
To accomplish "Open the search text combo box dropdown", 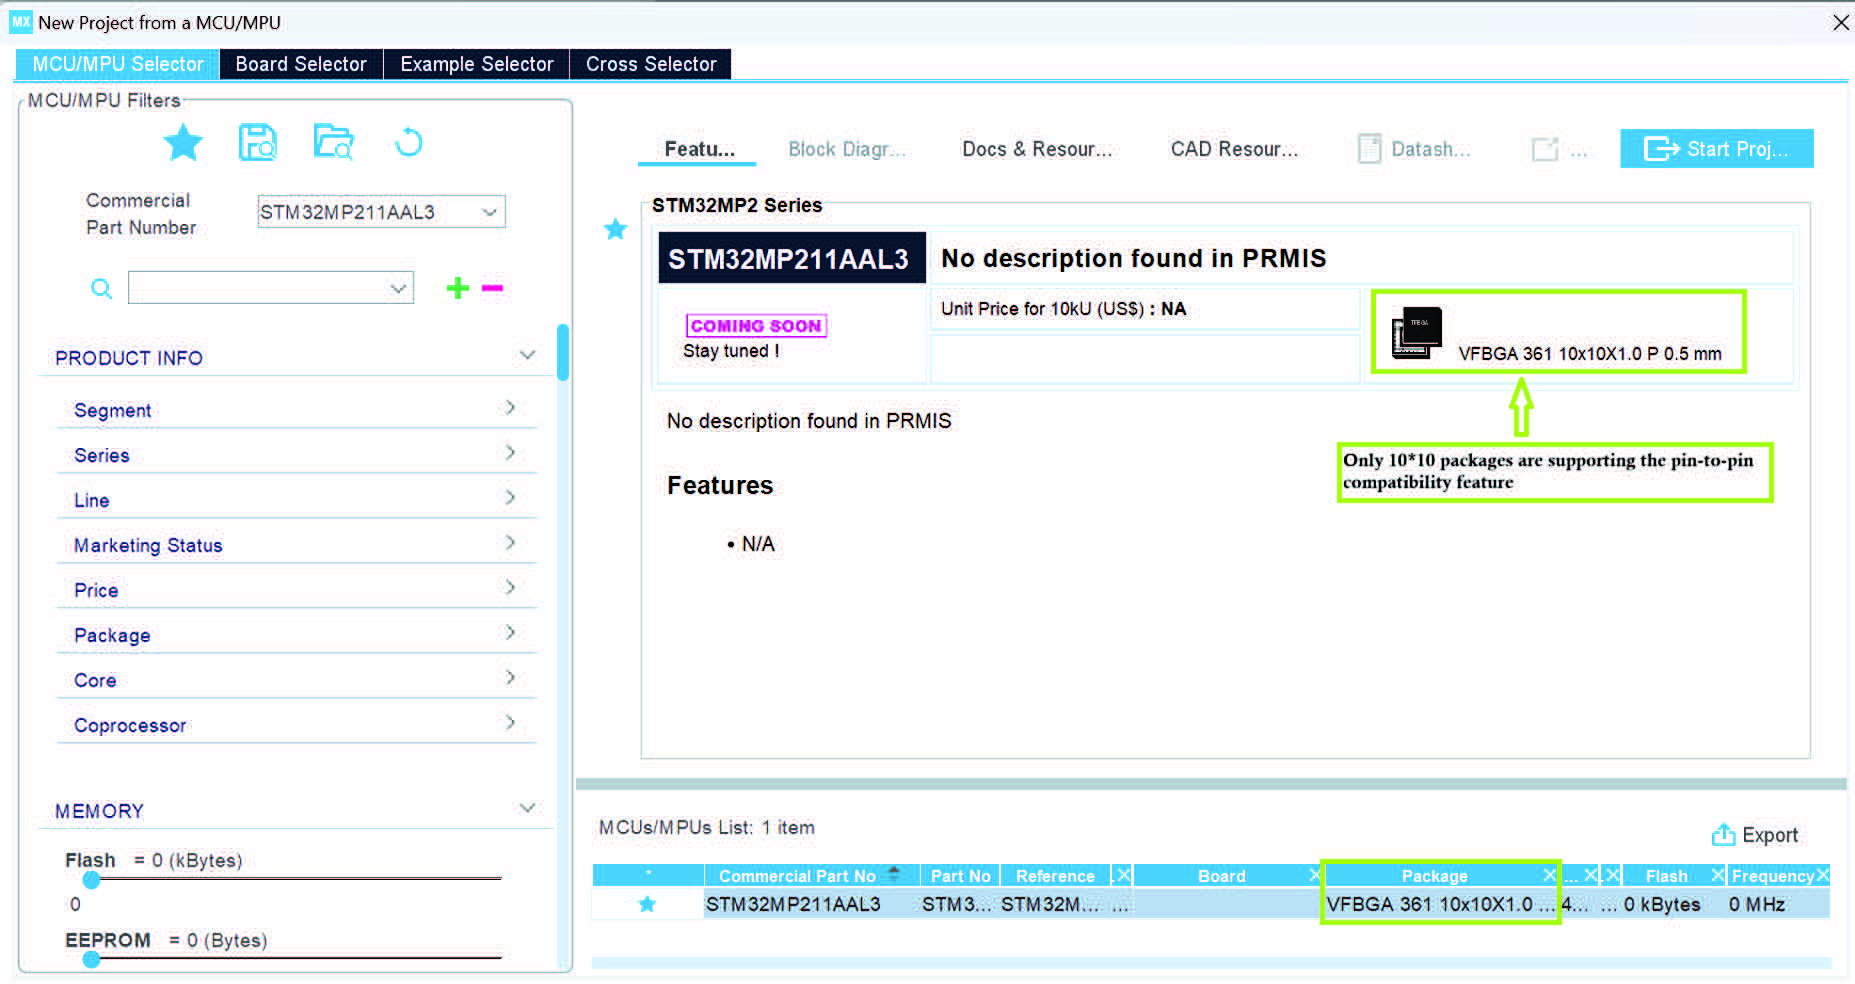I will coord(398,289).
